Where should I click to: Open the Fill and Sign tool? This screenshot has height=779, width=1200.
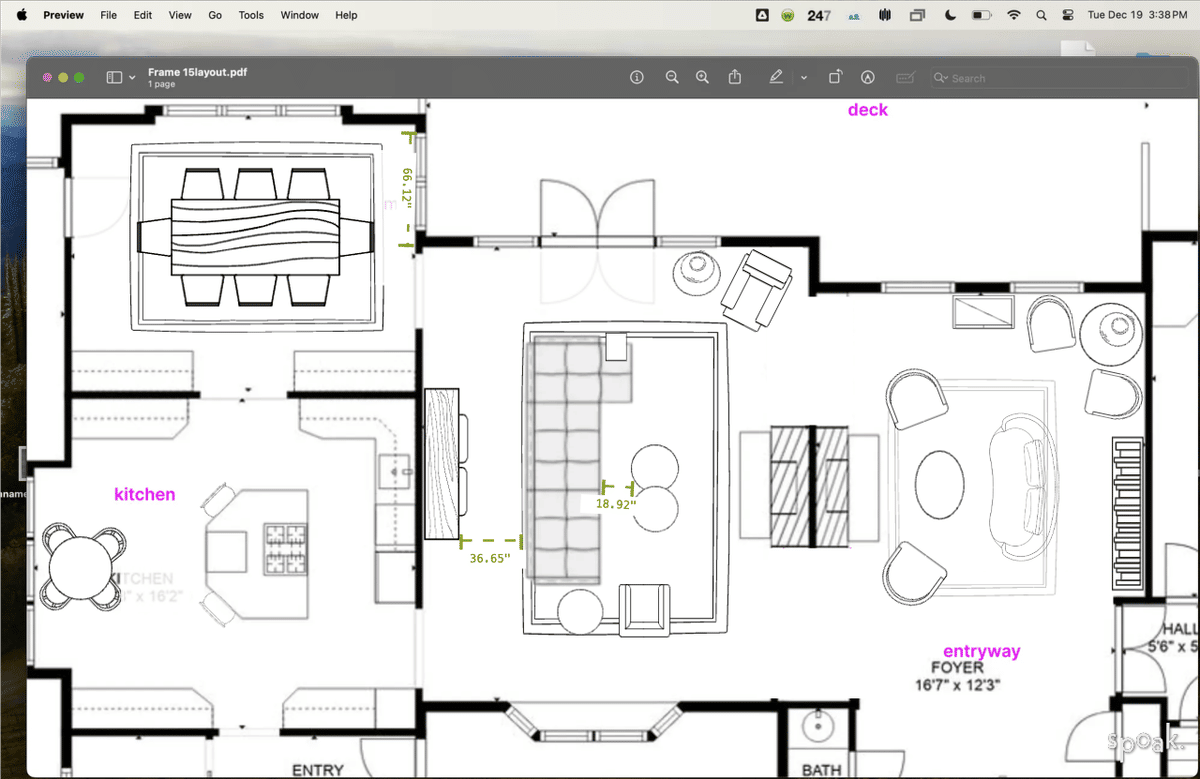coord(905,77)
